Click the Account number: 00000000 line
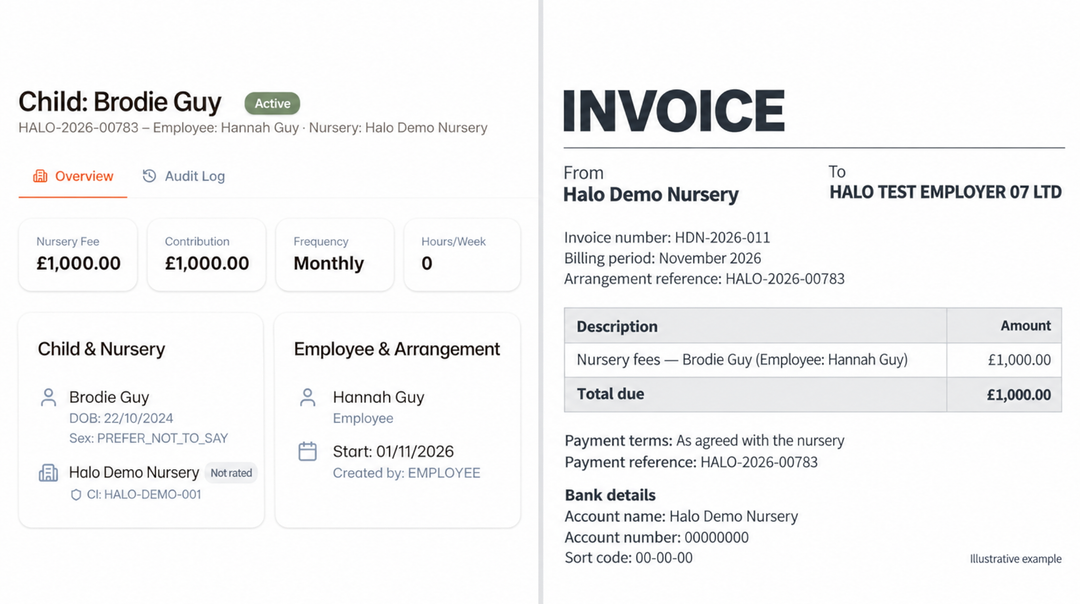The image size is (1080, 604). coord(656,538)
